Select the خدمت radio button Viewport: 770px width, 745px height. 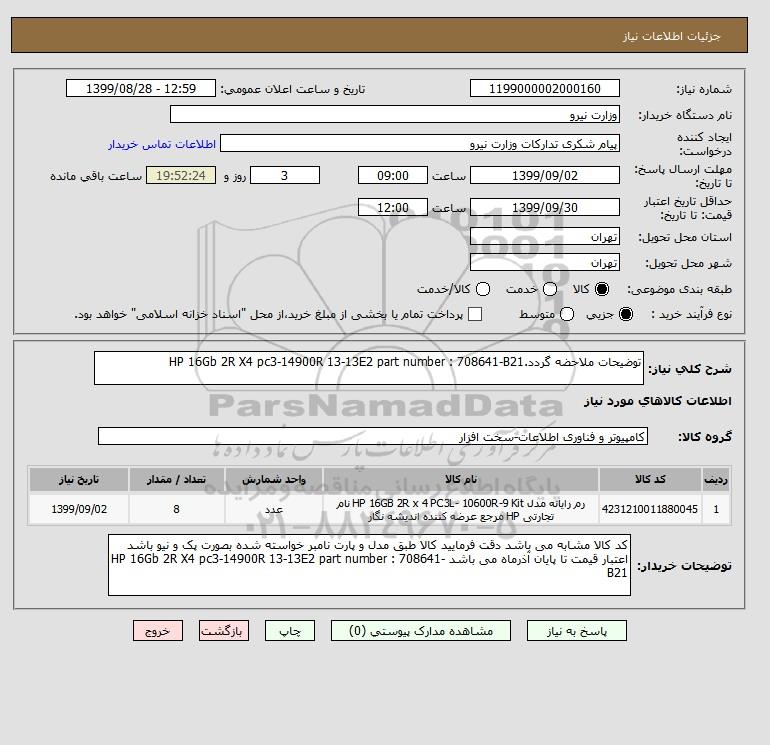click(550, 289)
